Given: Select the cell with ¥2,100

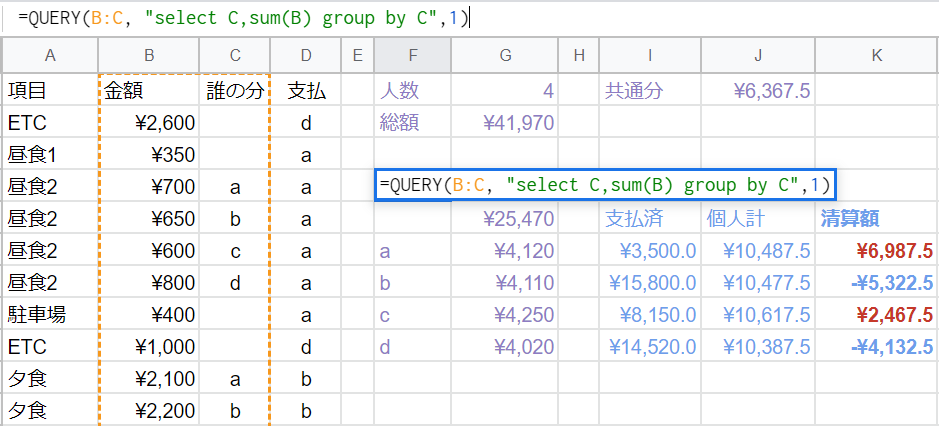Looking at the screenshot, I should pyautogui.click(x=149, y=379).
